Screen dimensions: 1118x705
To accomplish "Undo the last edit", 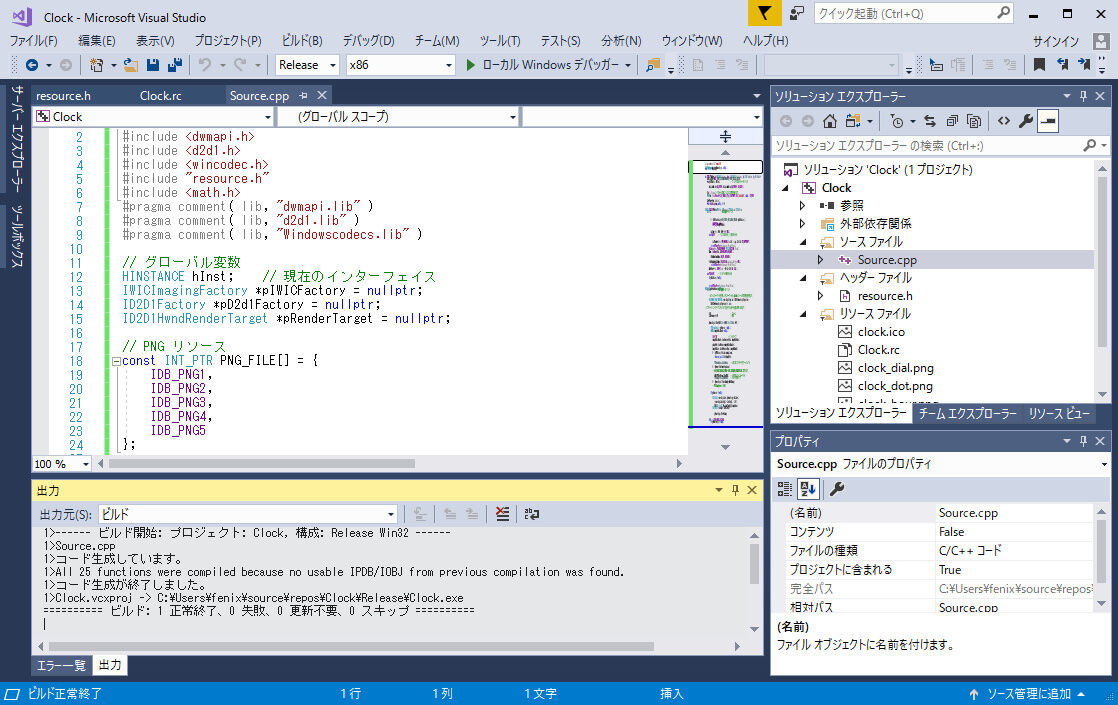I will point(205,65).
